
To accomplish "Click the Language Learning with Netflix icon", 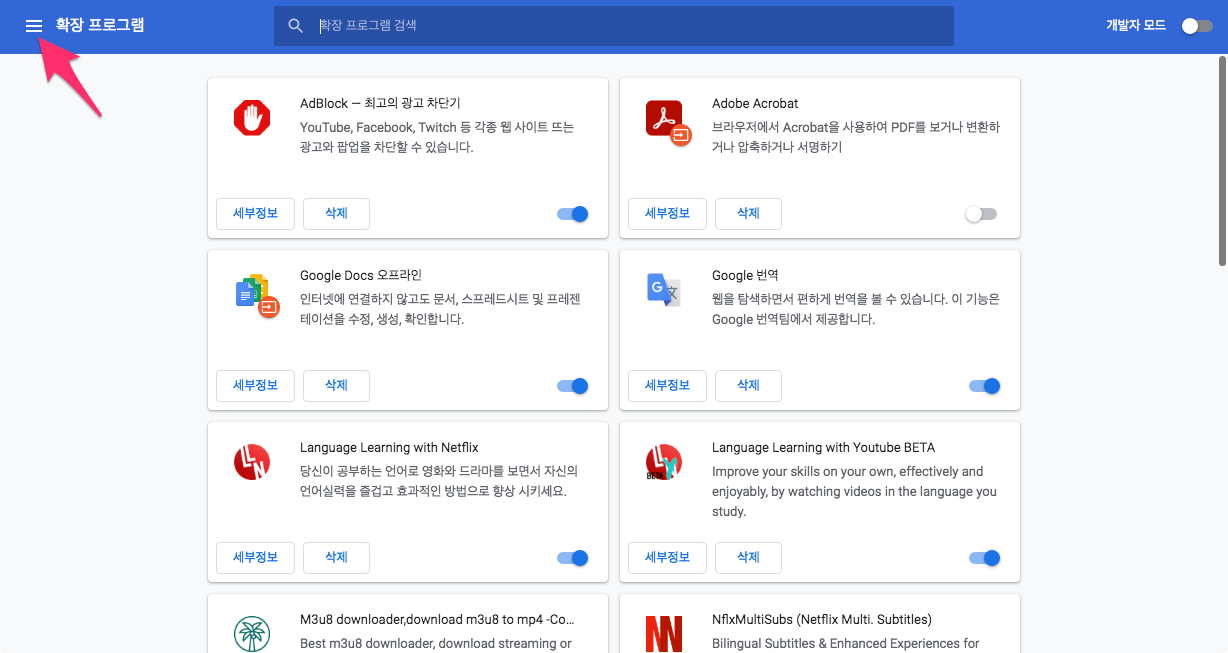I will [x=252, y=462].
